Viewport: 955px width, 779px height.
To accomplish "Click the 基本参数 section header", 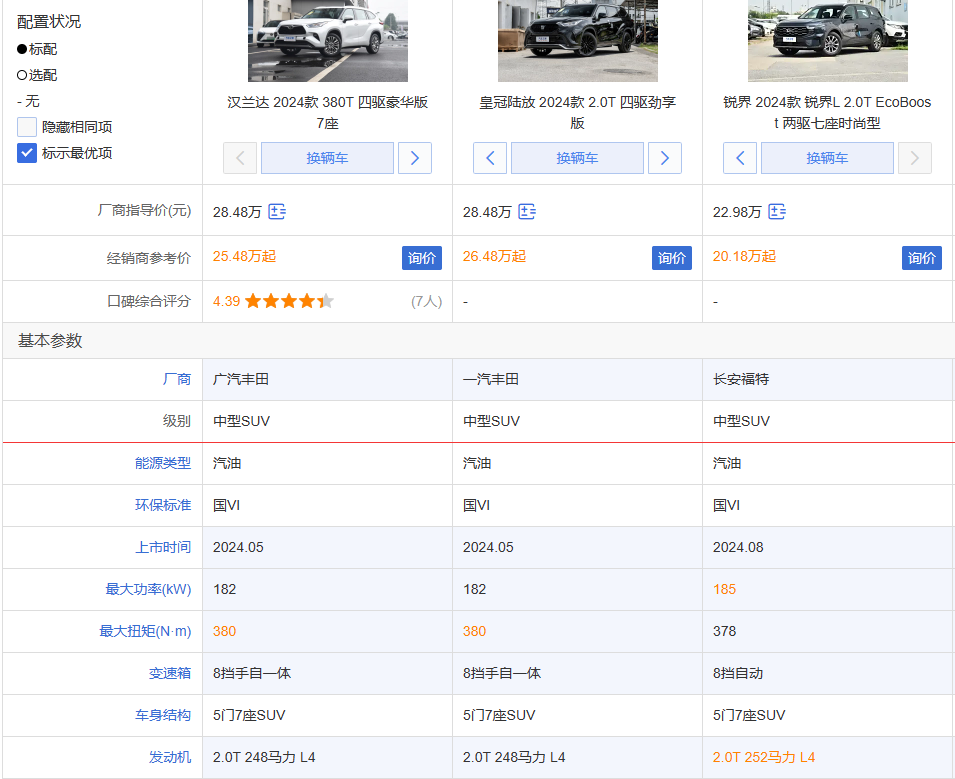I will (50, 340).
